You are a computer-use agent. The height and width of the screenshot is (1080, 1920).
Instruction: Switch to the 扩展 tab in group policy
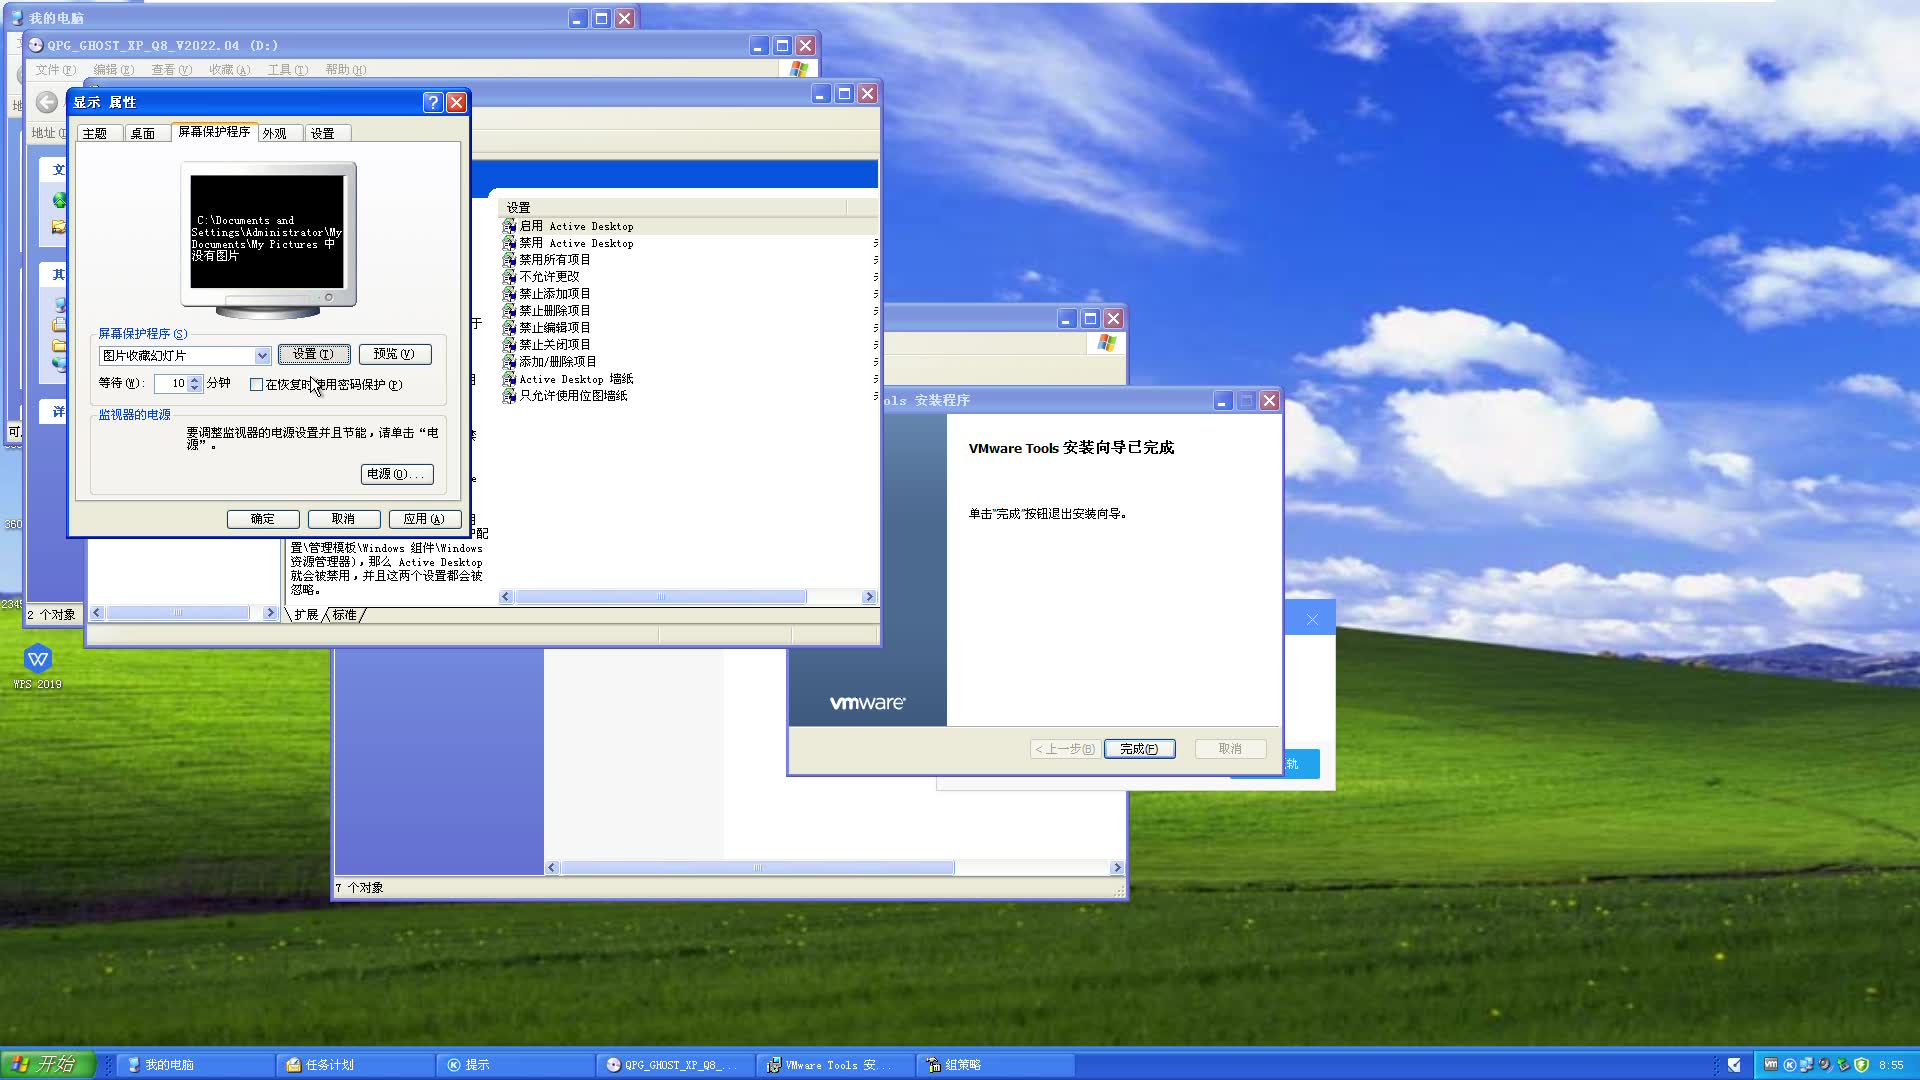coord(306,615)
